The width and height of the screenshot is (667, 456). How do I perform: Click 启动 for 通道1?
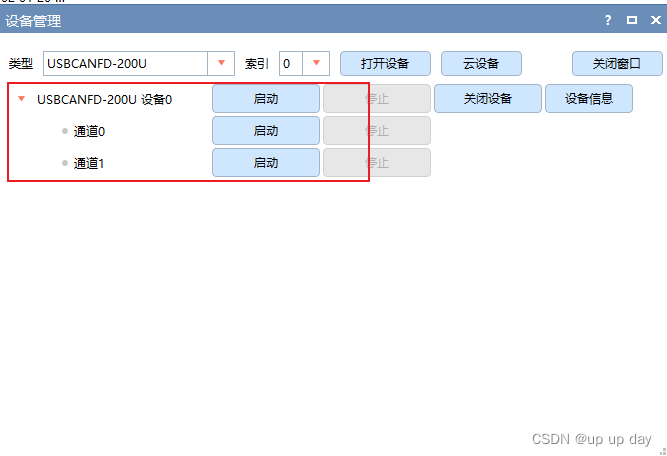(x=266, y=162)
